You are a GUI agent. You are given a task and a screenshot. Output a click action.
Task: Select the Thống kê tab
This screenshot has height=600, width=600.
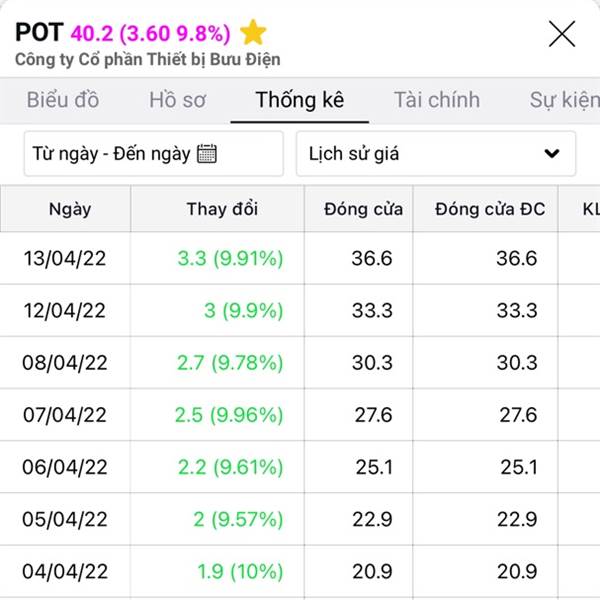pyautogui.click(x=299, y=100)
